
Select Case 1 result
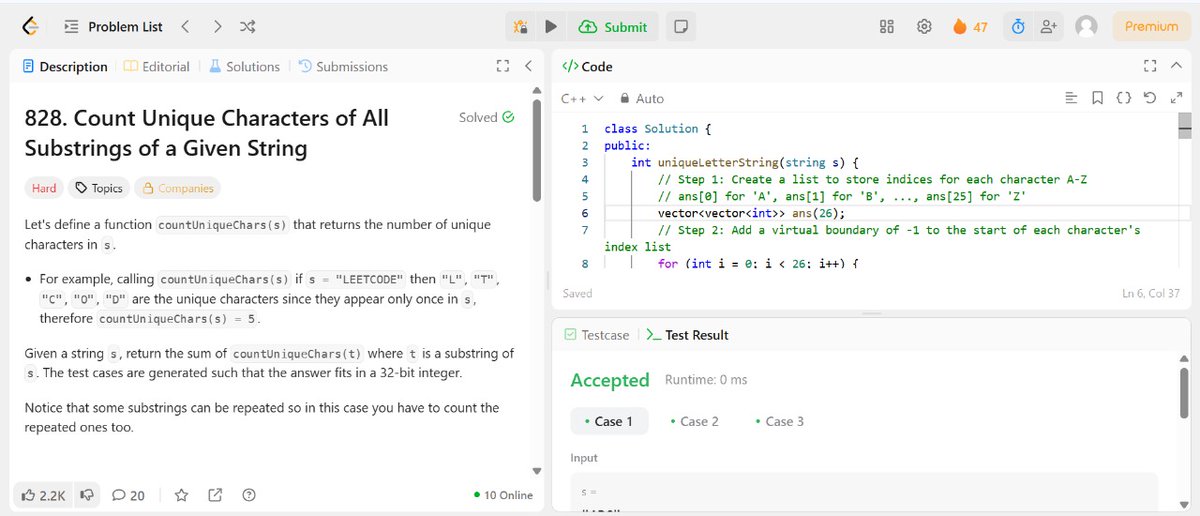click(x=609, y=421)
